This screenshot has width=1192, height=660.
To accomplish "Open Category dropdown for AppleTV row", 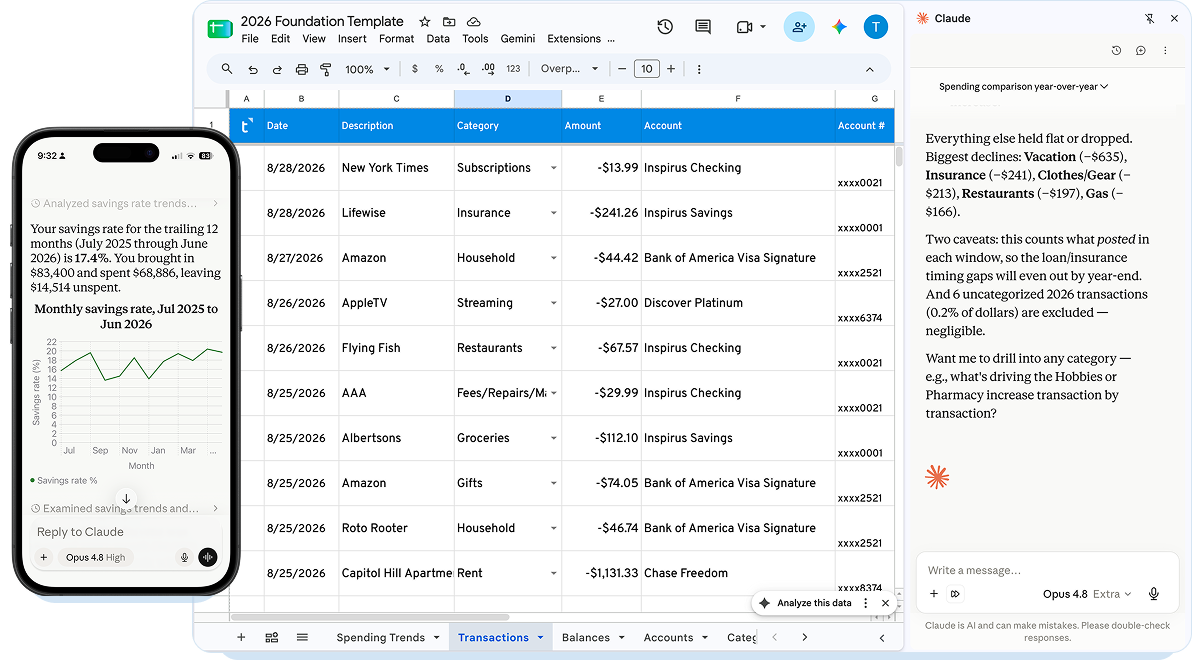I will point(553,303).
